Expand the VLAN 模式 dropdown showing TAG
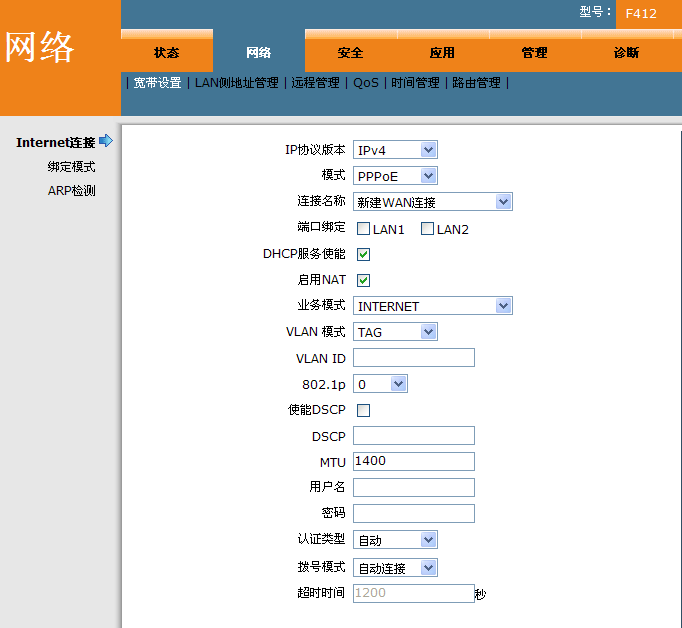This screenshot has width=682, height=628. coord(395,332)
